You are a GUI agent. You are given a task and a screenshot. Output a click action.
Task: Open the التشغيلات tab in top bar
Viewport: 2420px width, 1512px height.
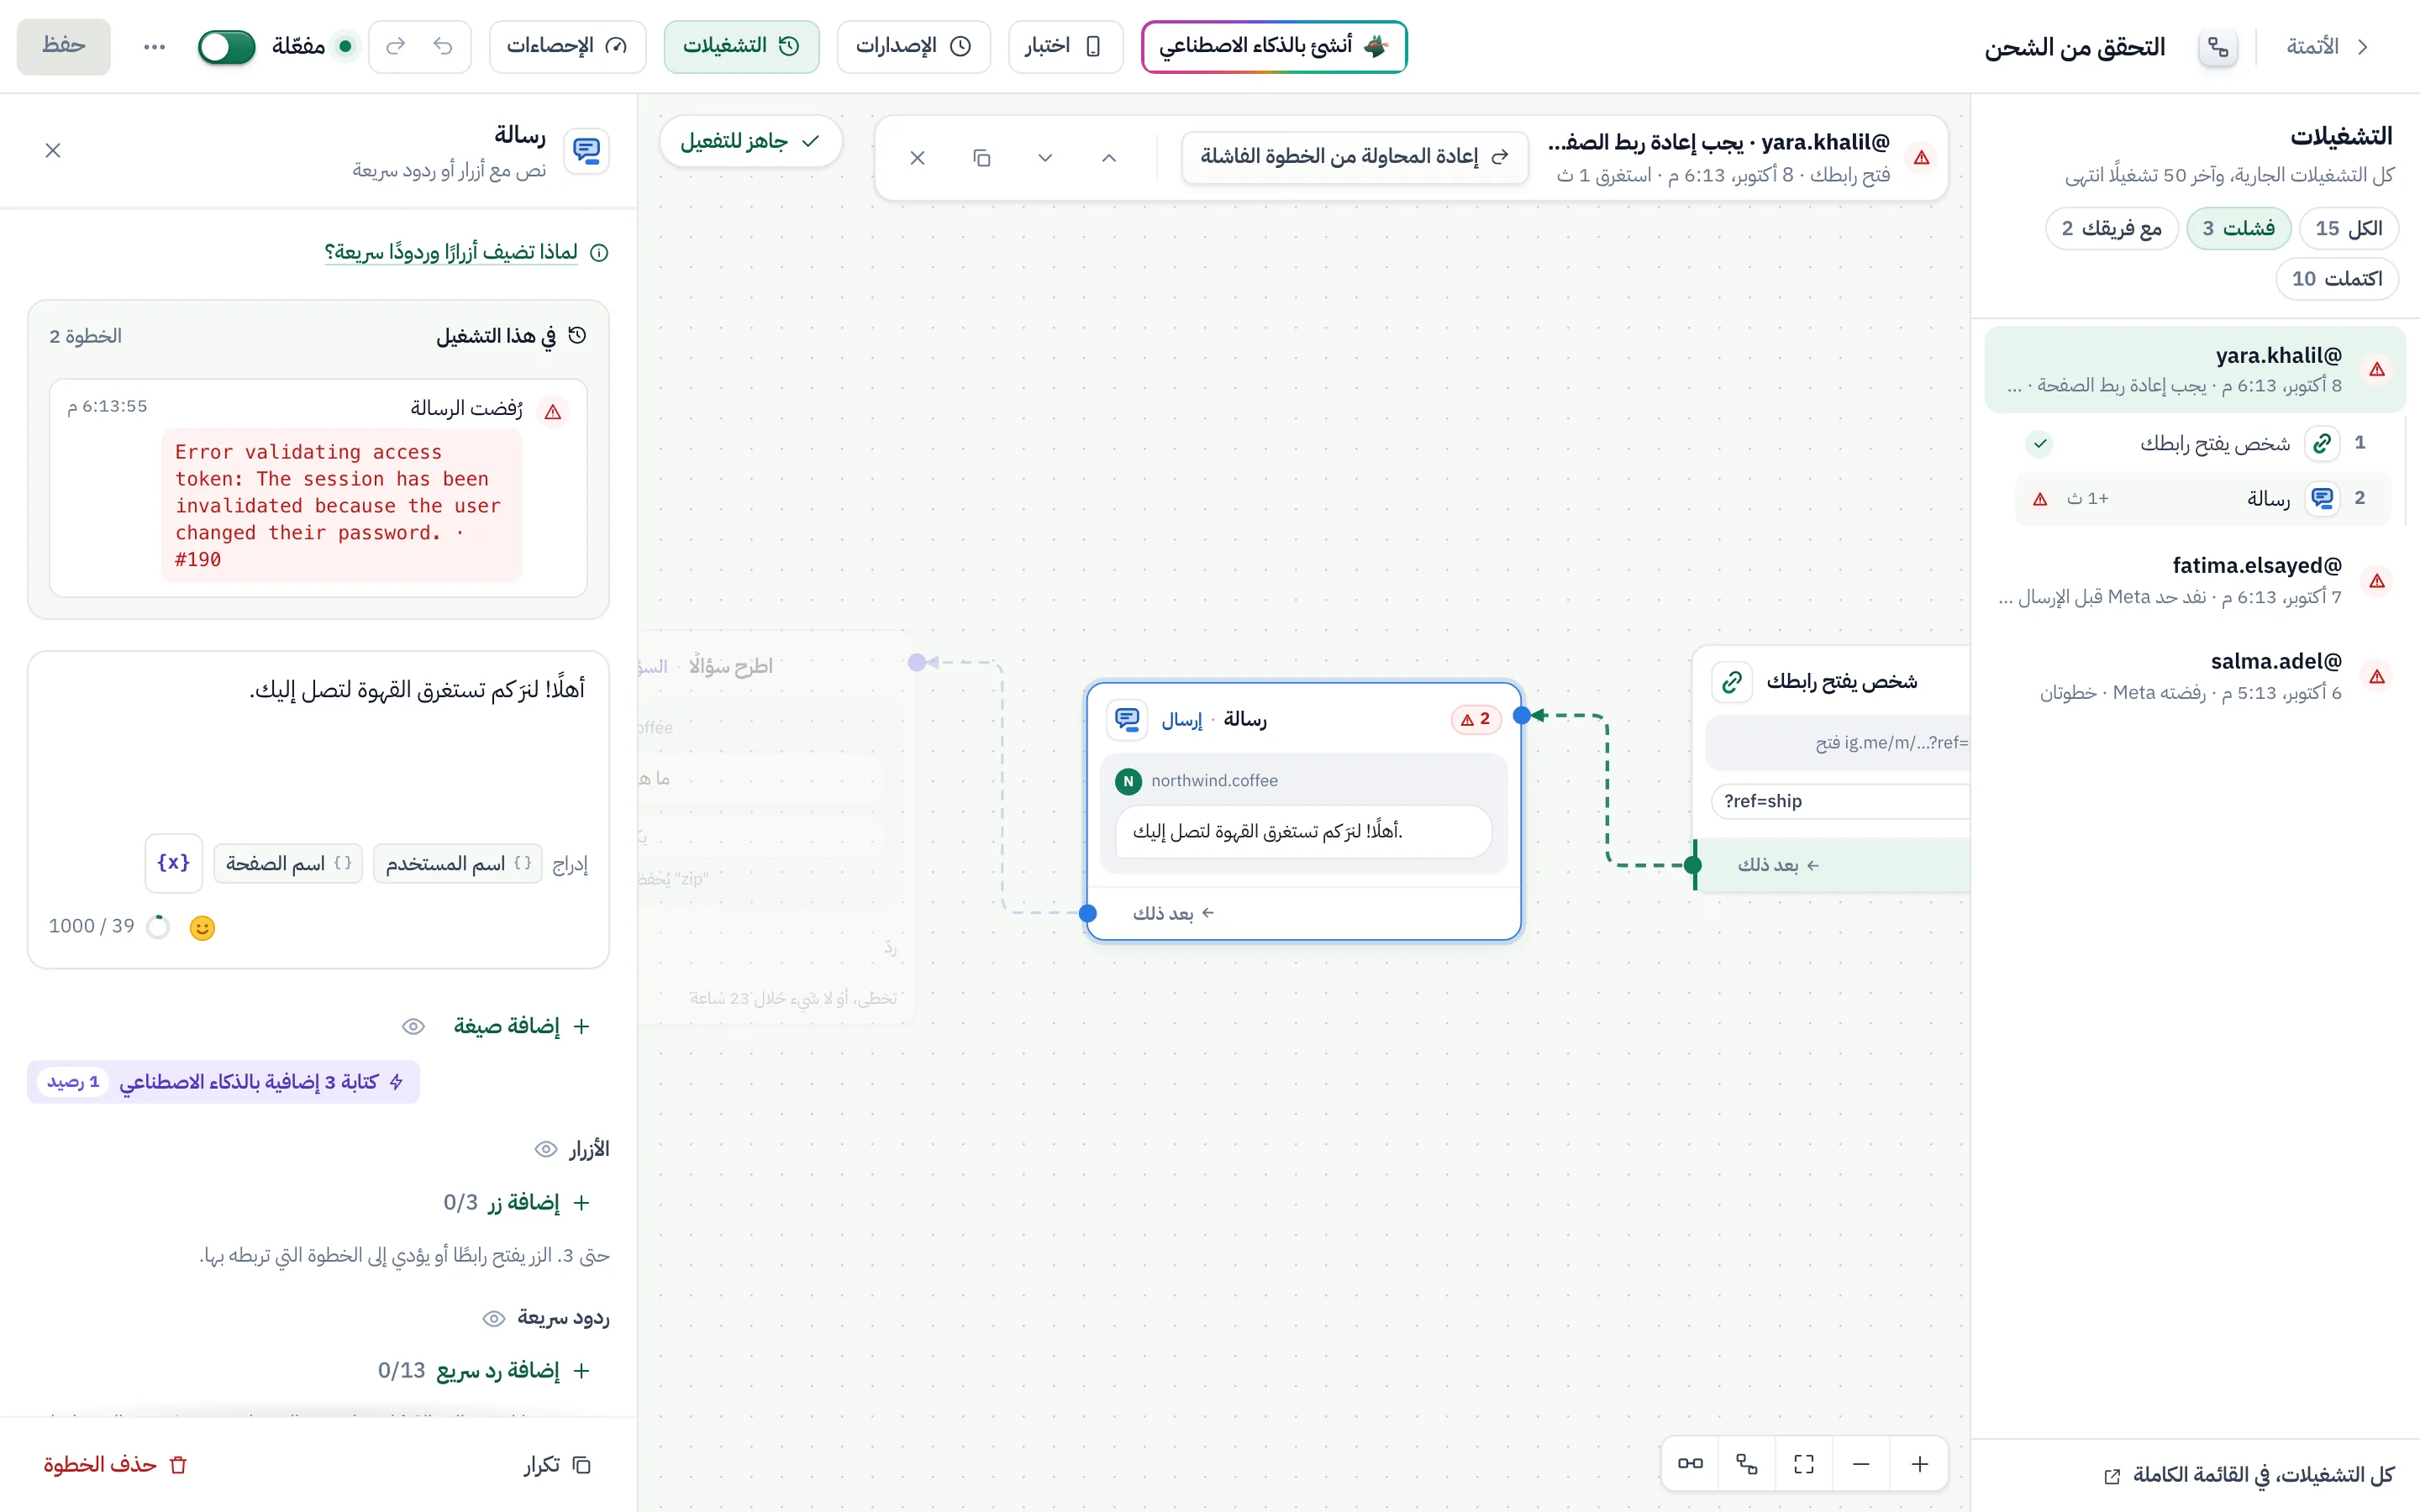pyautogui.click(x=741, y=46)
